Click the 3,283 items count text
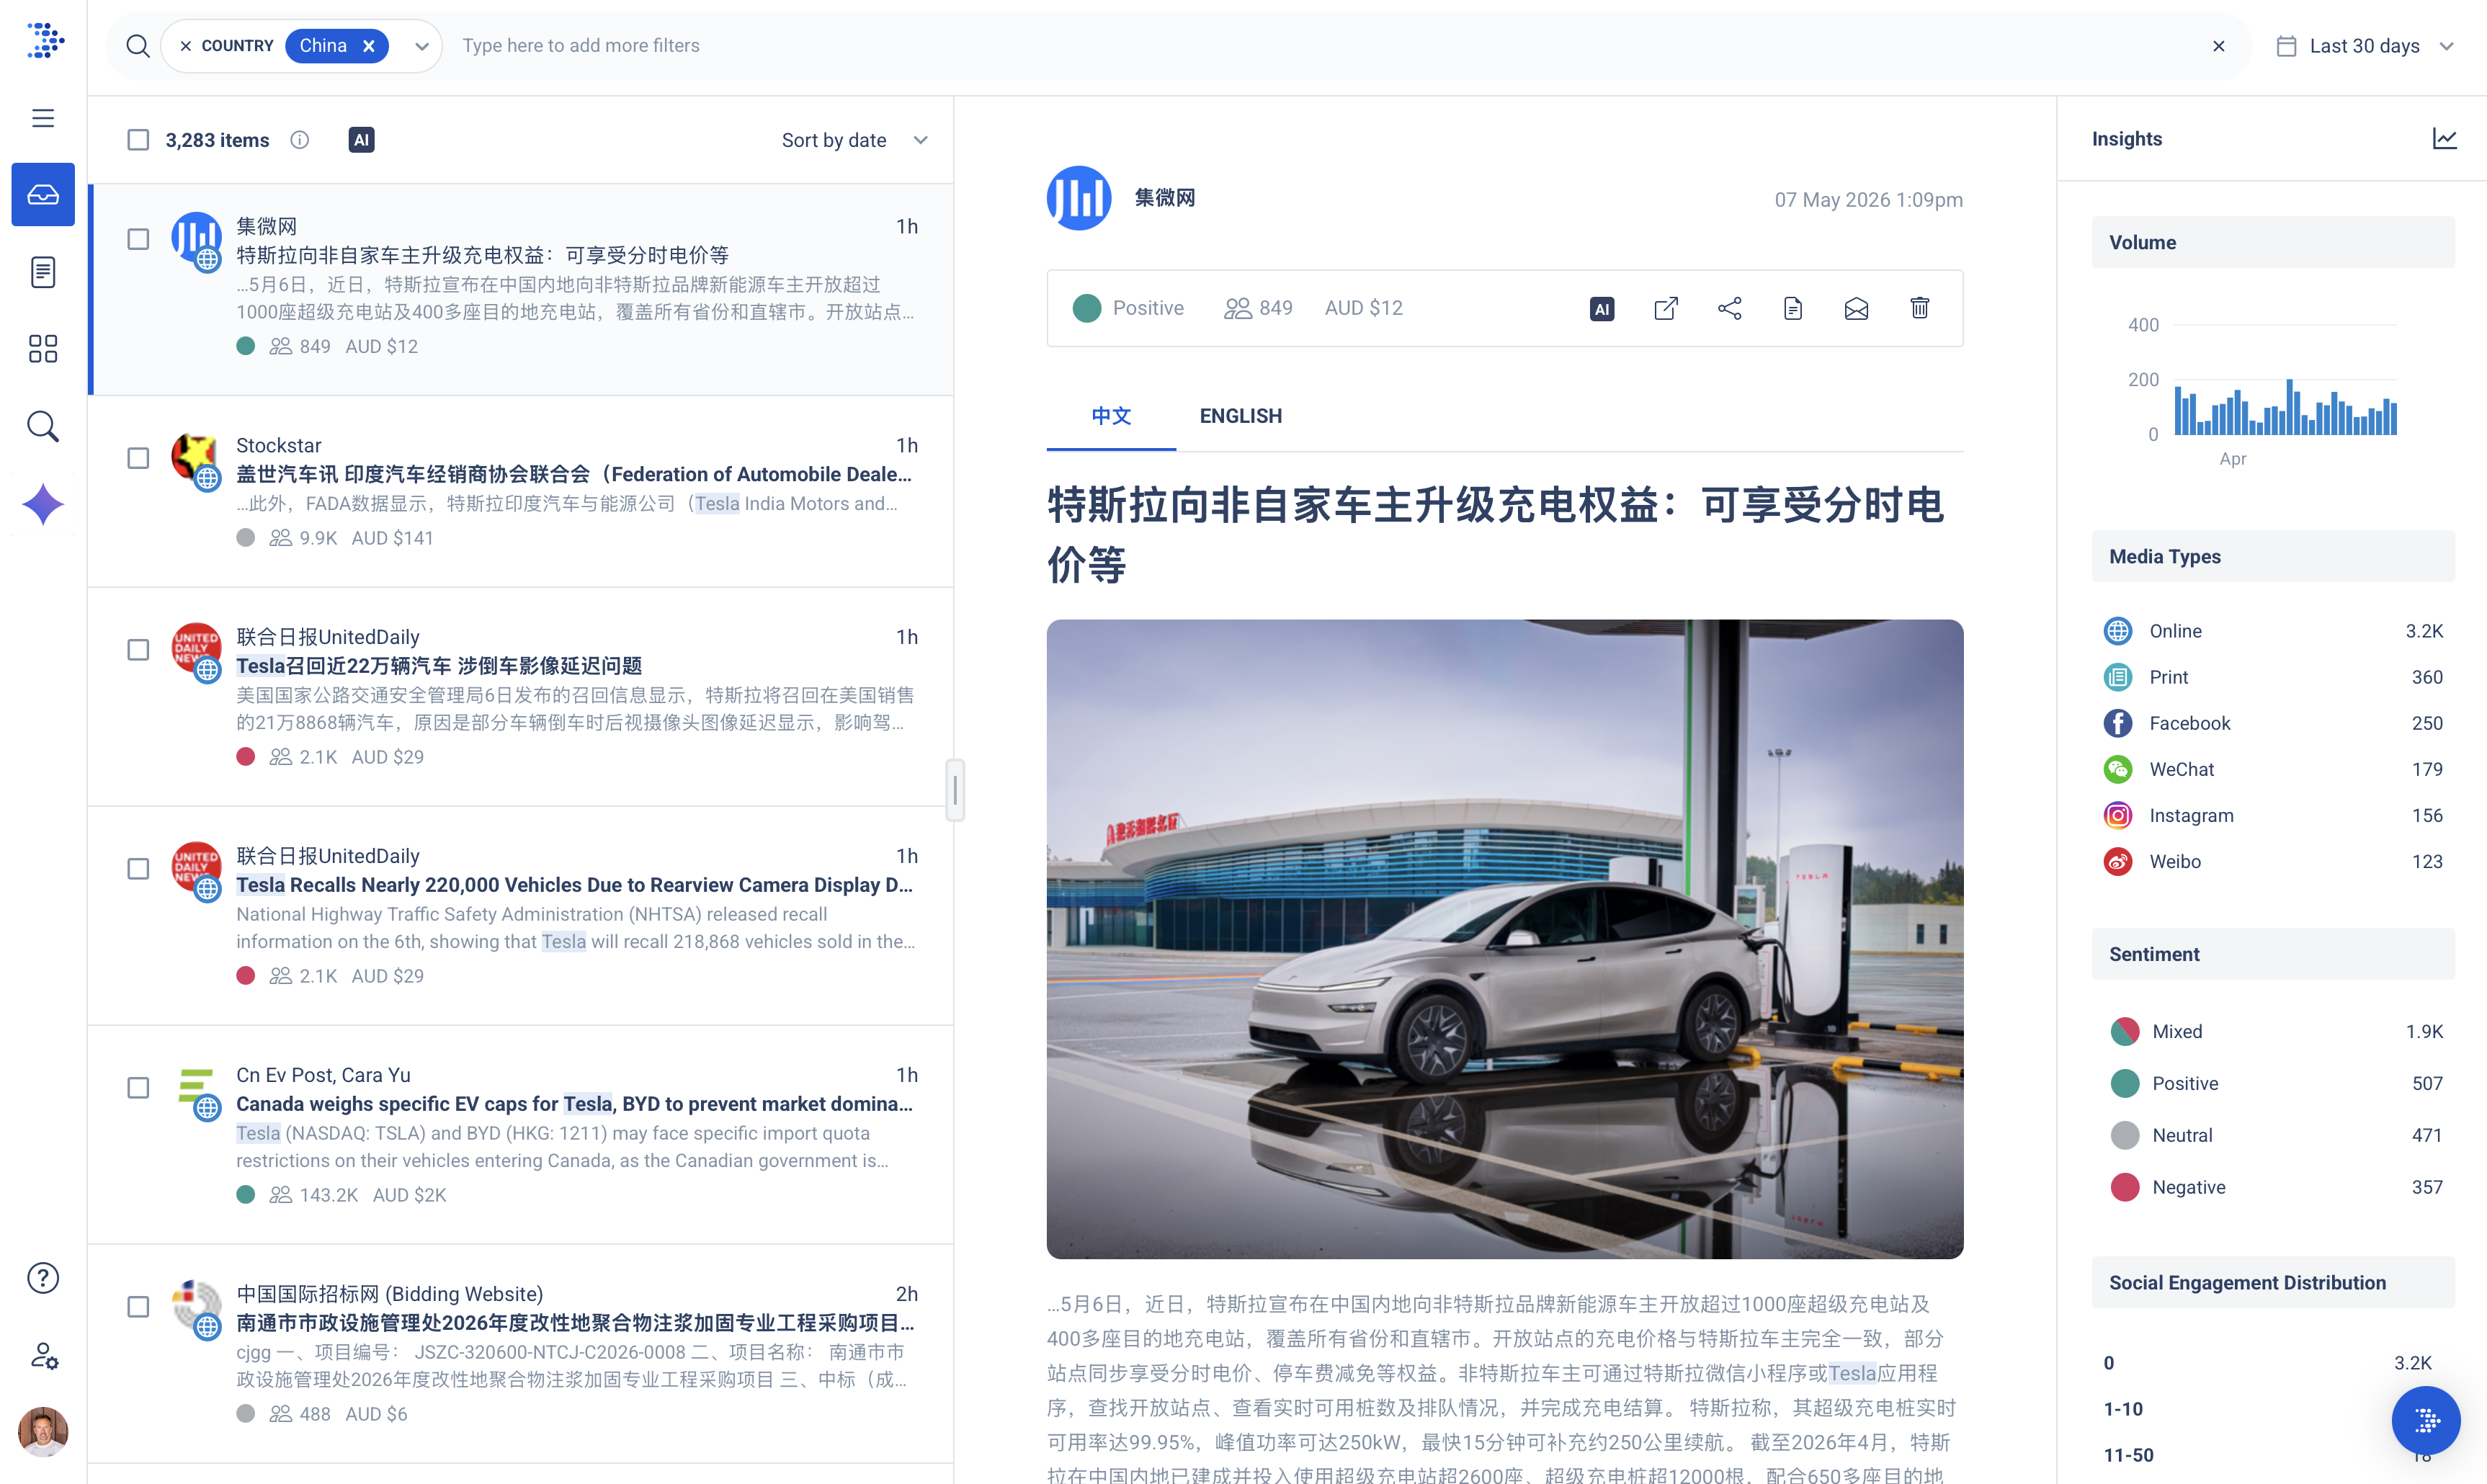This screenshot has width=2487, height=1484. [x=217, y=140]
